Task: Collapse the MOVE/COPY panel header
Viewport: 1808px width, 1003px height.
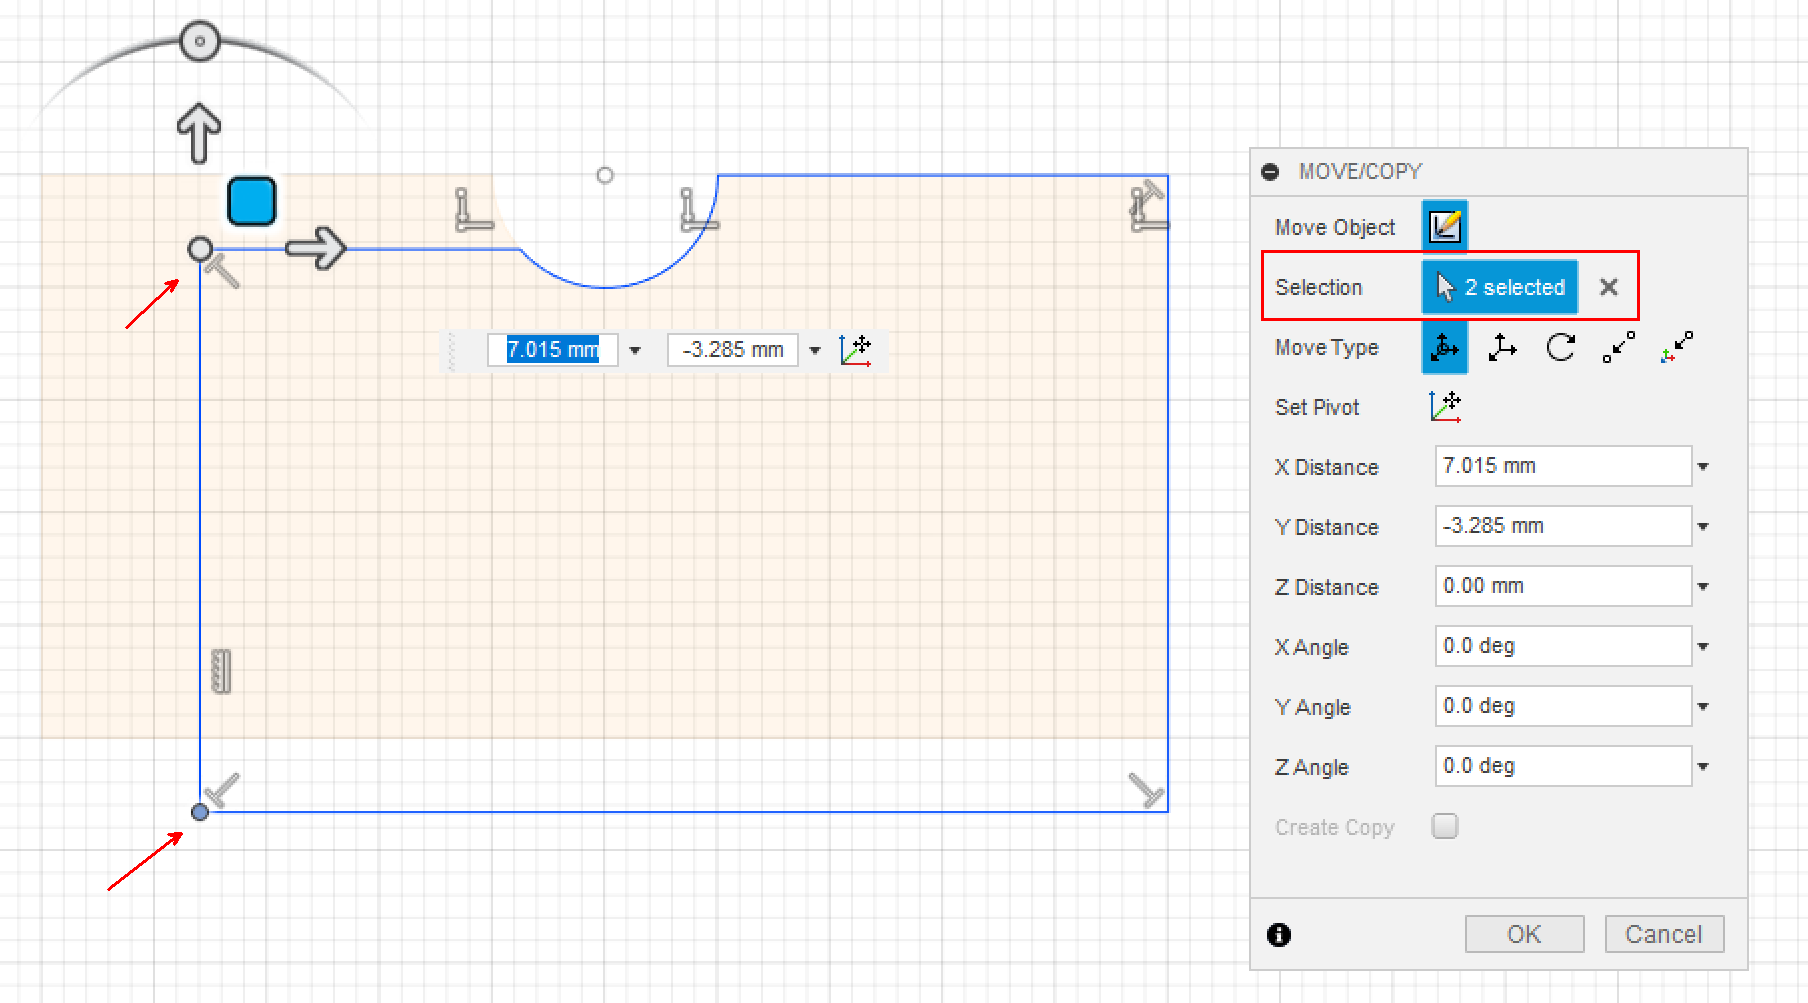Action: point(1271,172)
